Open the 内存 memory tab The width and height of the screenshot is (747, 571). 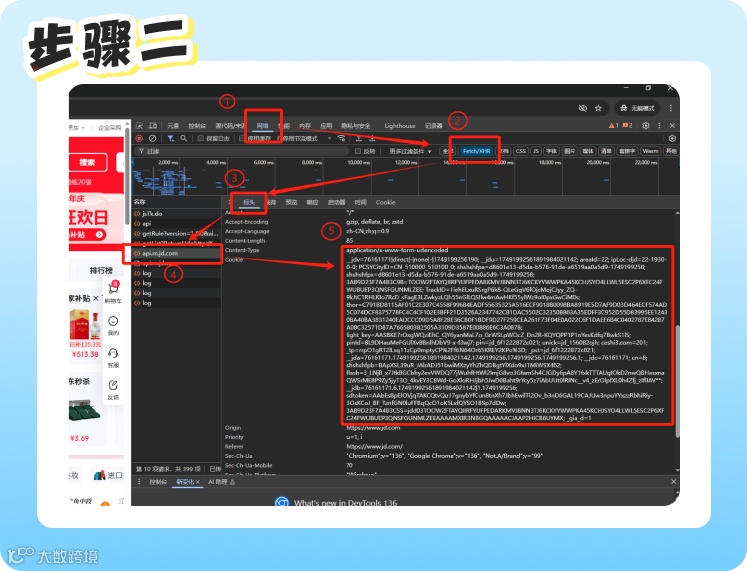(x=305, y=126)
